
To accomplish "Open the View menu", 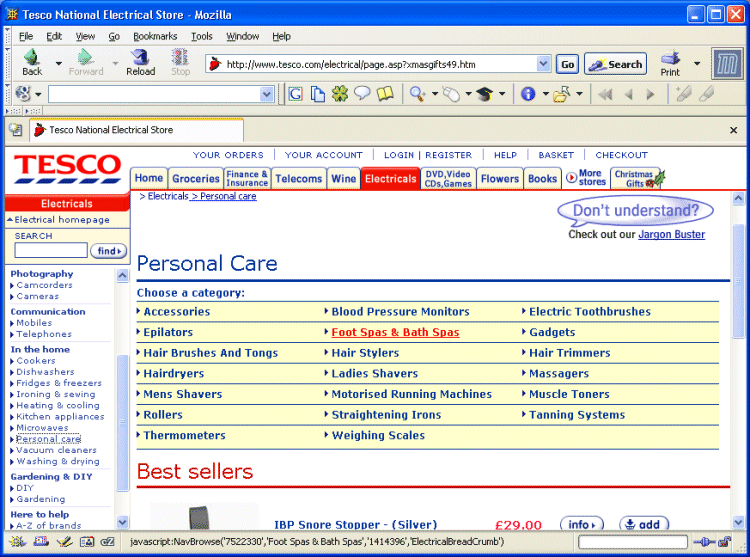I will click(85, 36).
